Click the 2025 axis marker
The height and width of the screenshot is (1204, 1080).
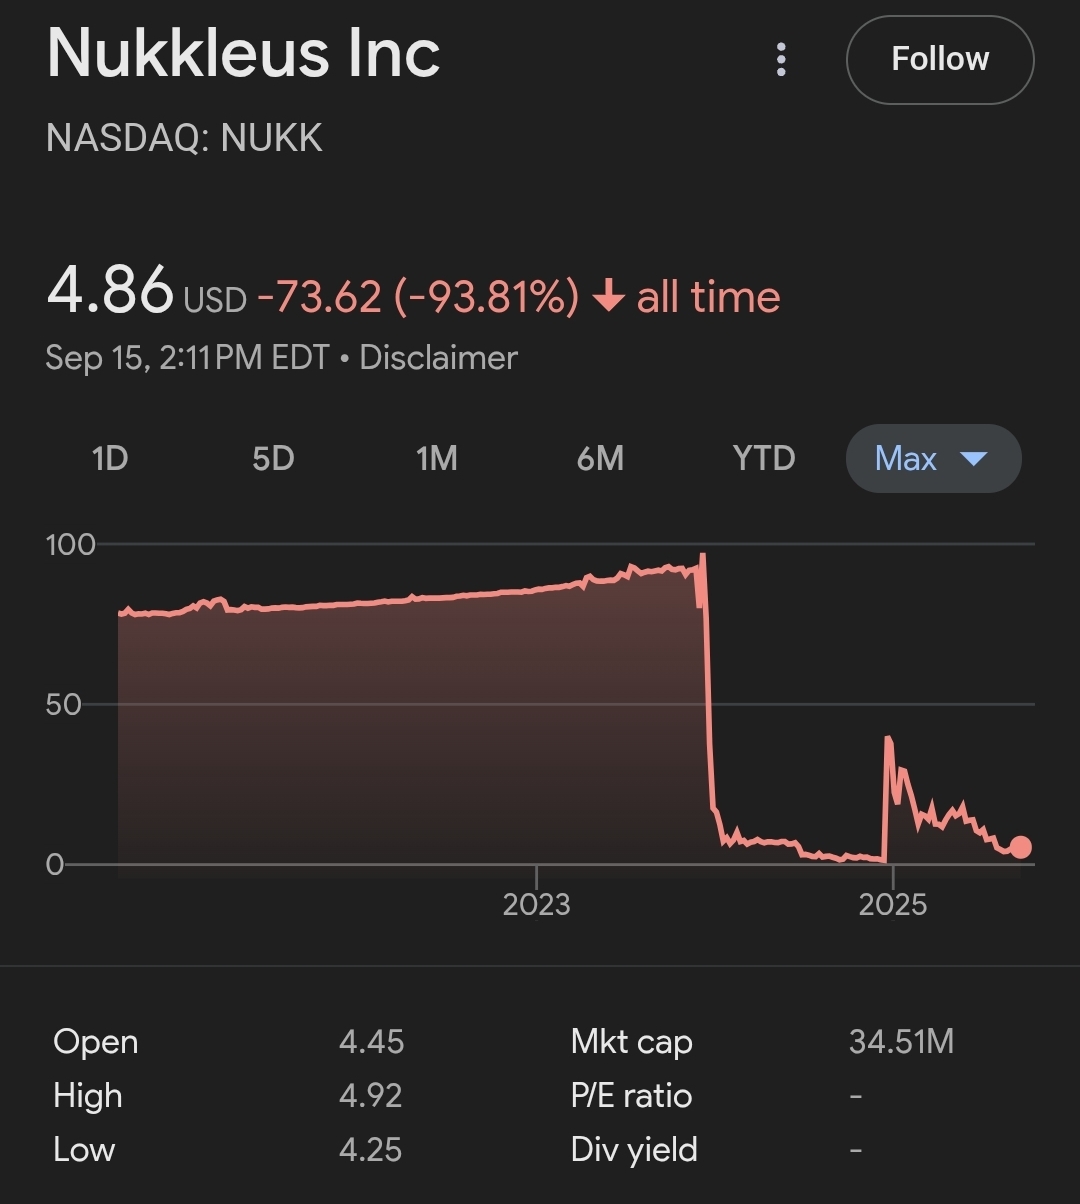(x=892, y=904)
